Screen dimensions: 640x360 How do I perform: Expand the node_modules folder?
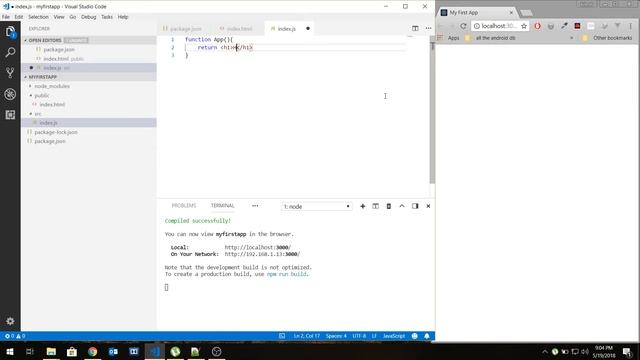pos(52,86)
